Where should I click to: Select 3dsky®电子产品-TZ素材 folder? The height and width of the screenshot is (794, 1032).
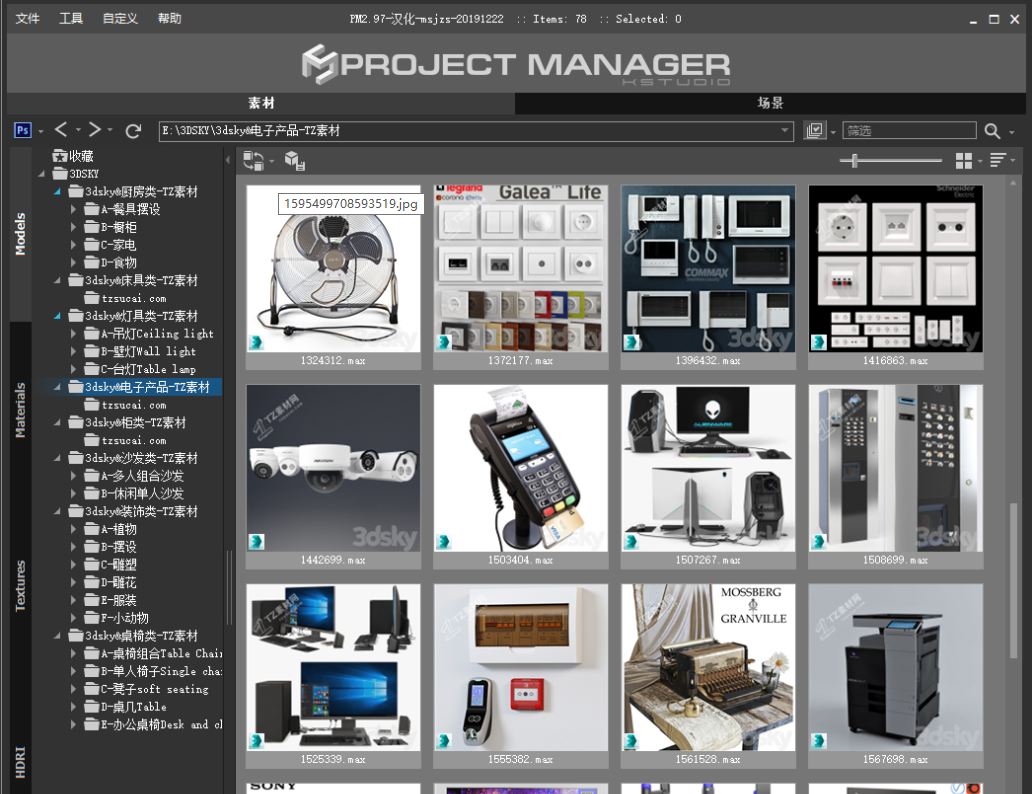[140, 387]
